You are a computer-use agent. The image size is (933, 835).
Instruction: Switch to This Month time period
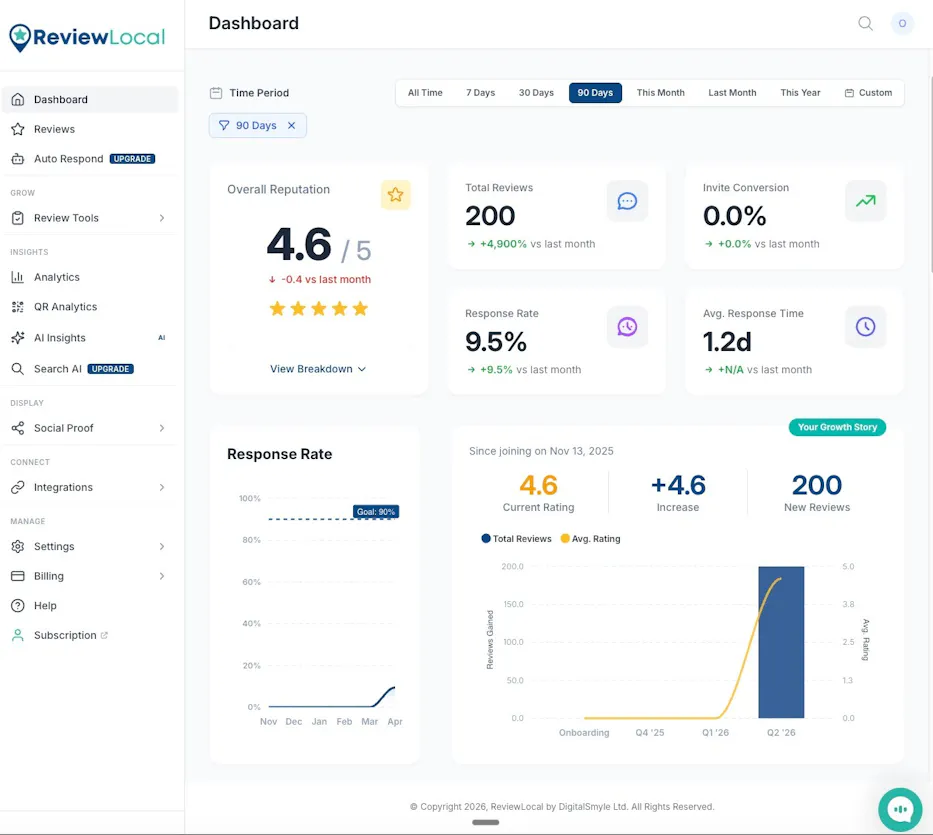point(660,93)
